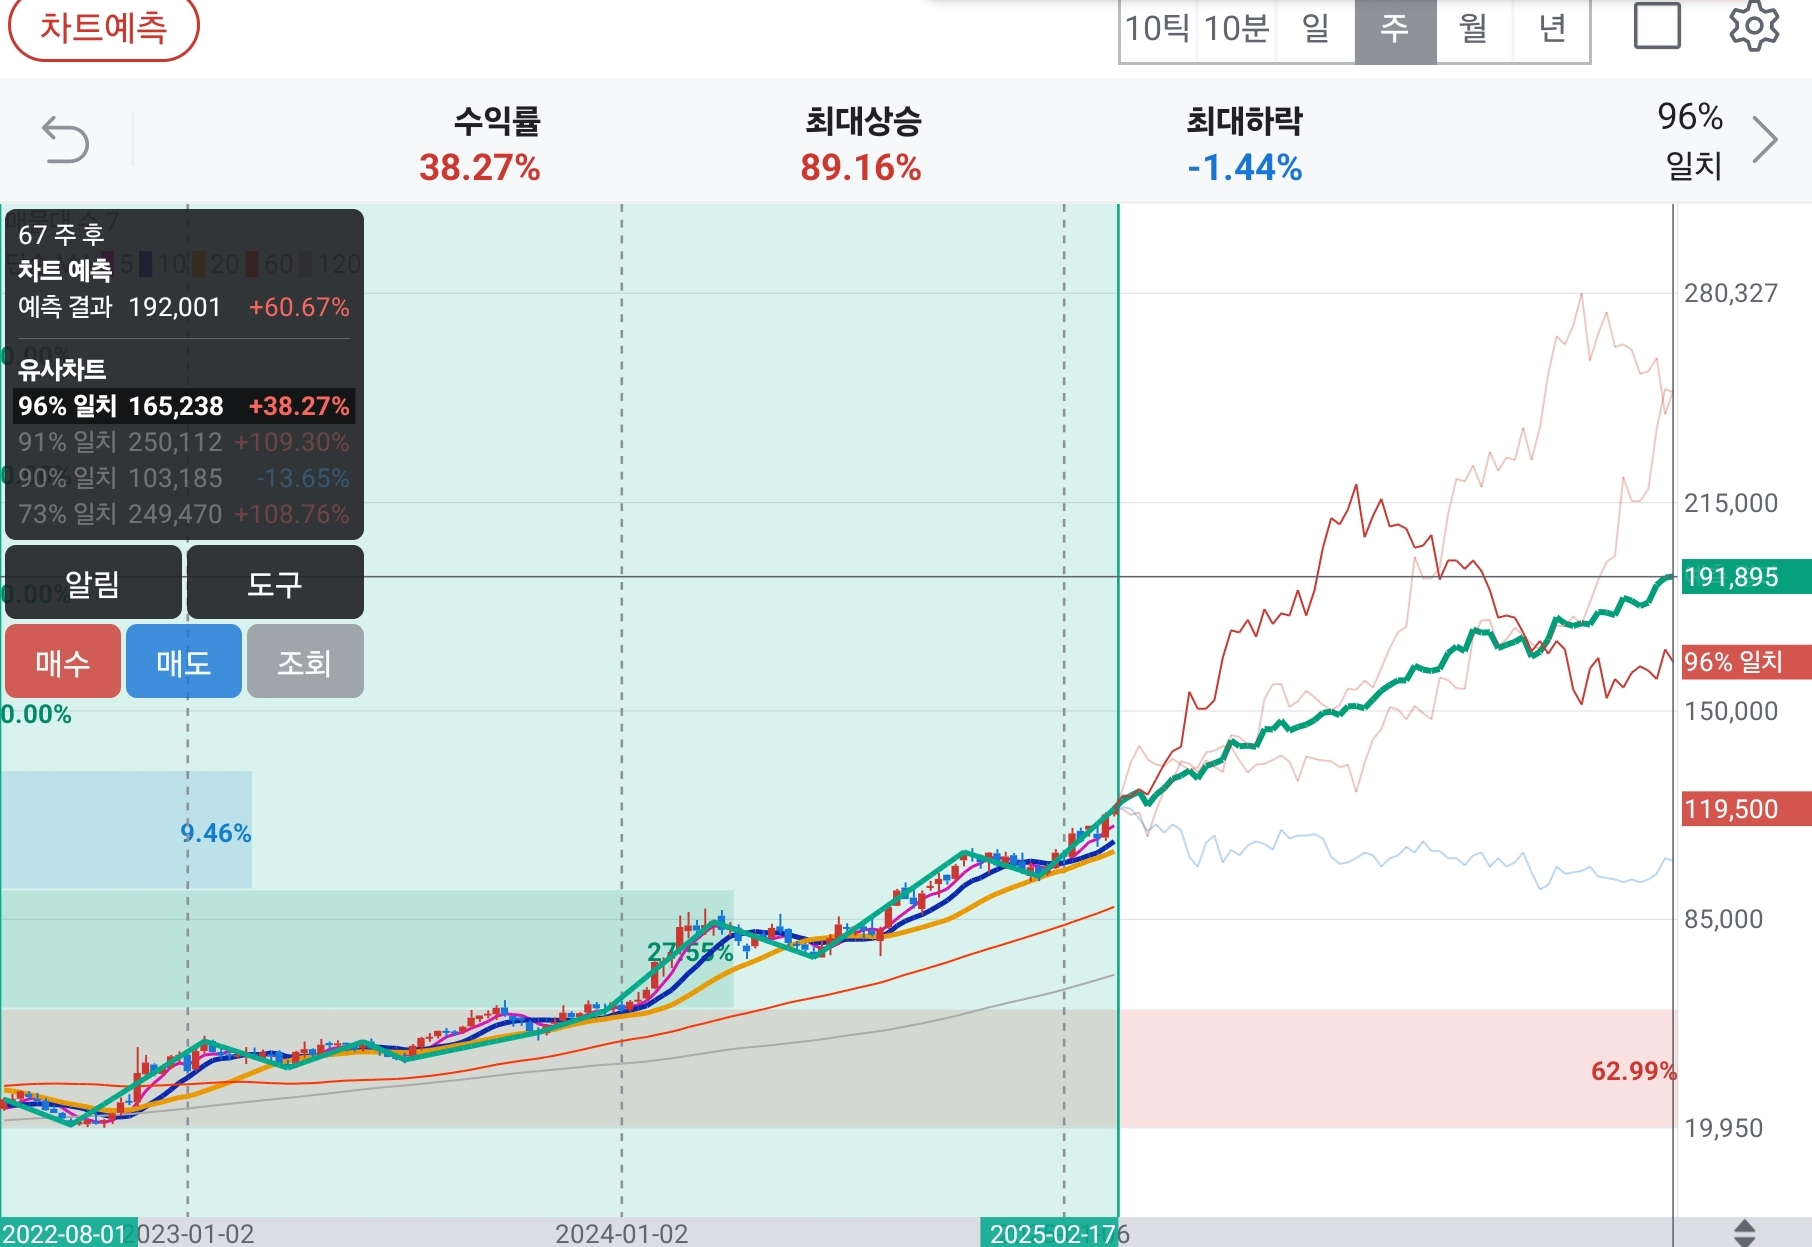This screenshot has height=1247, width=1812.
Task: Click the 2022-08-01 start date marker
Action: 67,1233
